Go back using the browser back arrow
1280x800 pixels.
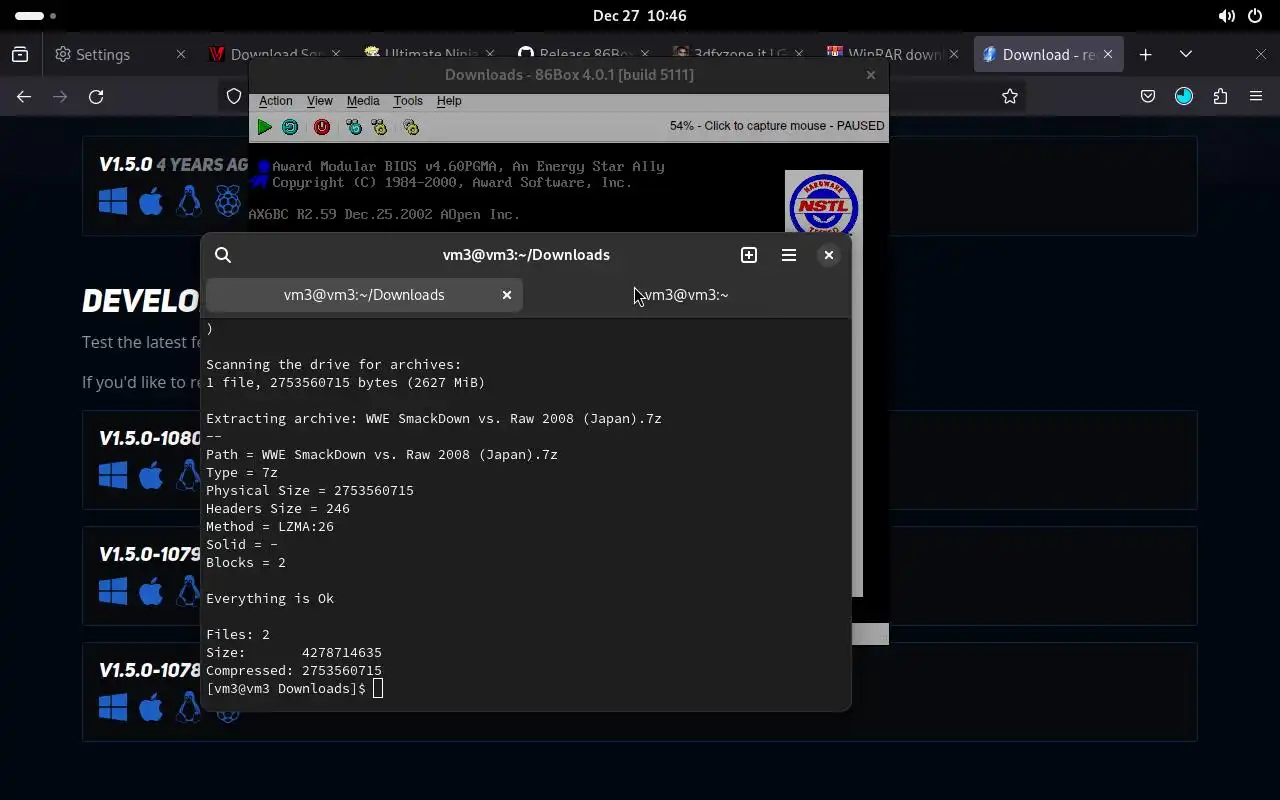24,96
